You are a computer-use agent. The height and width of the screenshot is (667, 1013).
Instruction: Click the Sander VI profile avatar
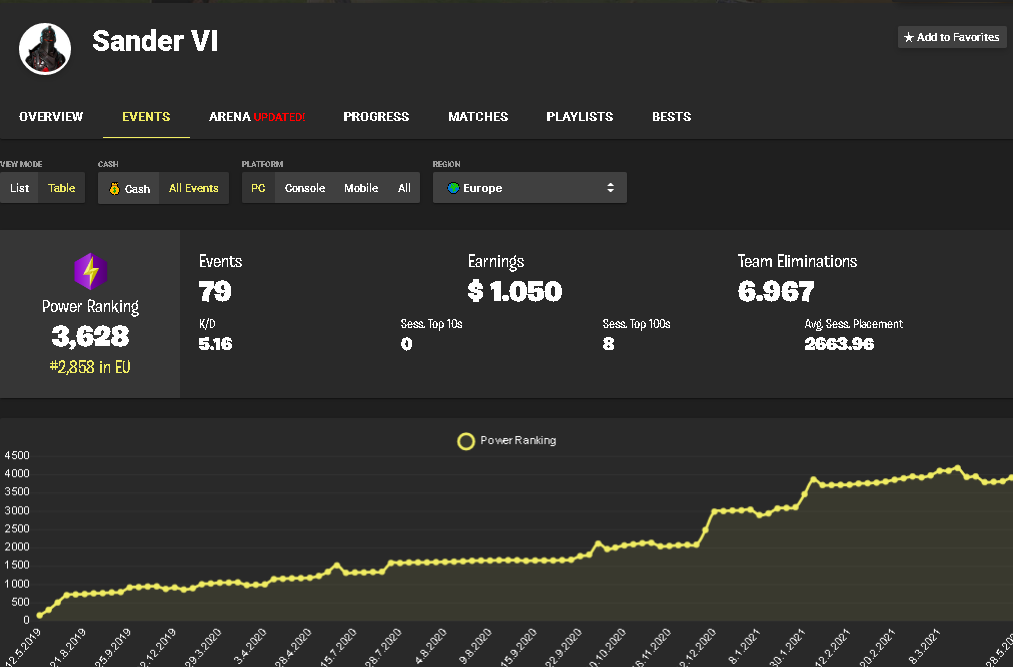click(x=45, y=49)
